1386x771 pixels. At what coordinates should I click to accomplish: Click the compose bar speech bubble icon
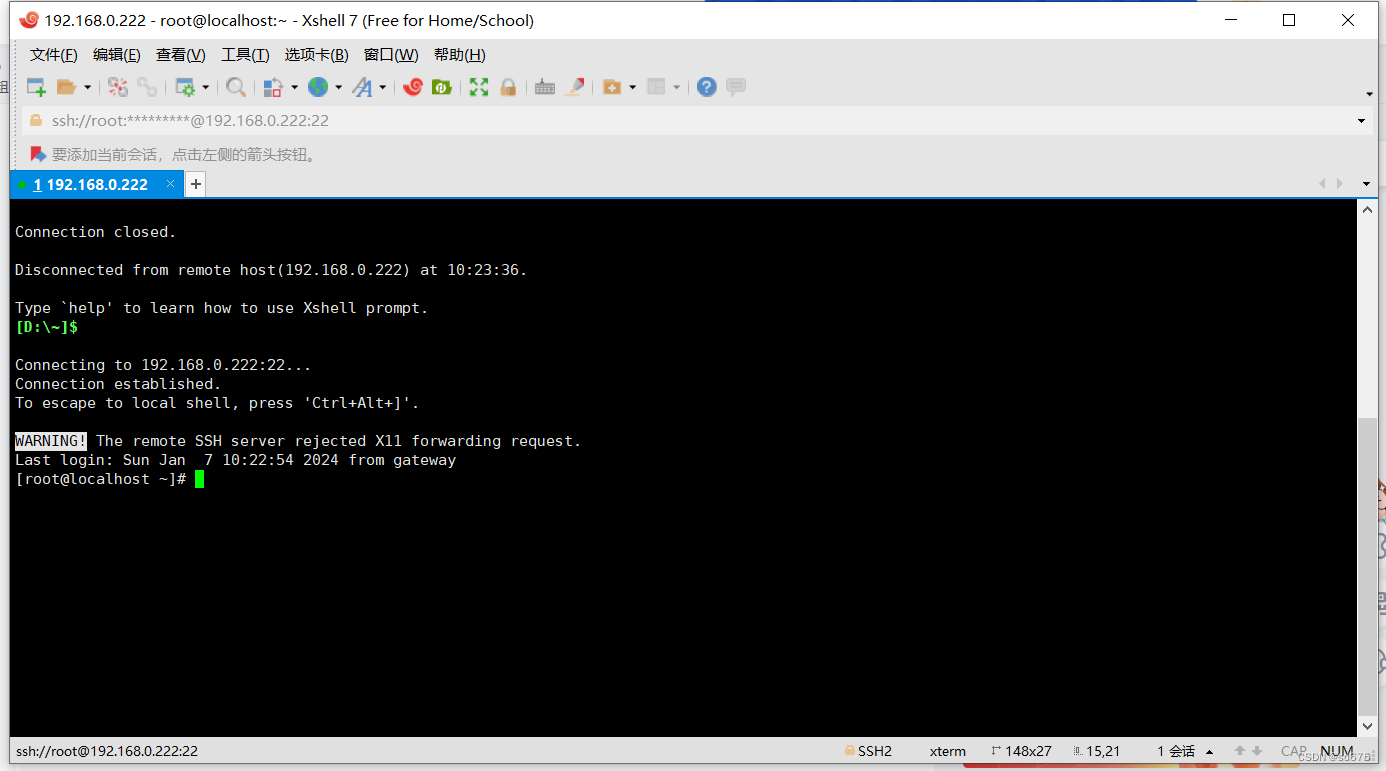click(x=736, y=87)
